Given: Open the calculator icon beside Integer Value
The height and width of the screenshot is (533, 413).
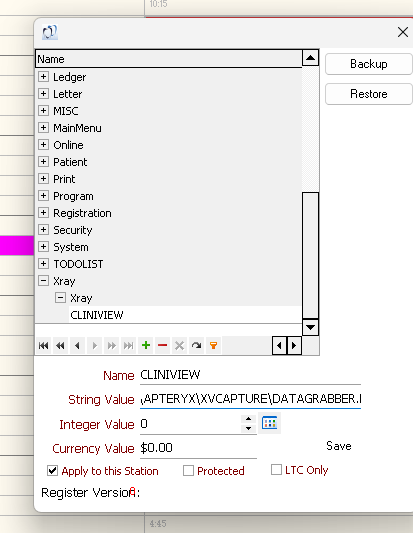Looking at the screenshot, I should point(270,423).
